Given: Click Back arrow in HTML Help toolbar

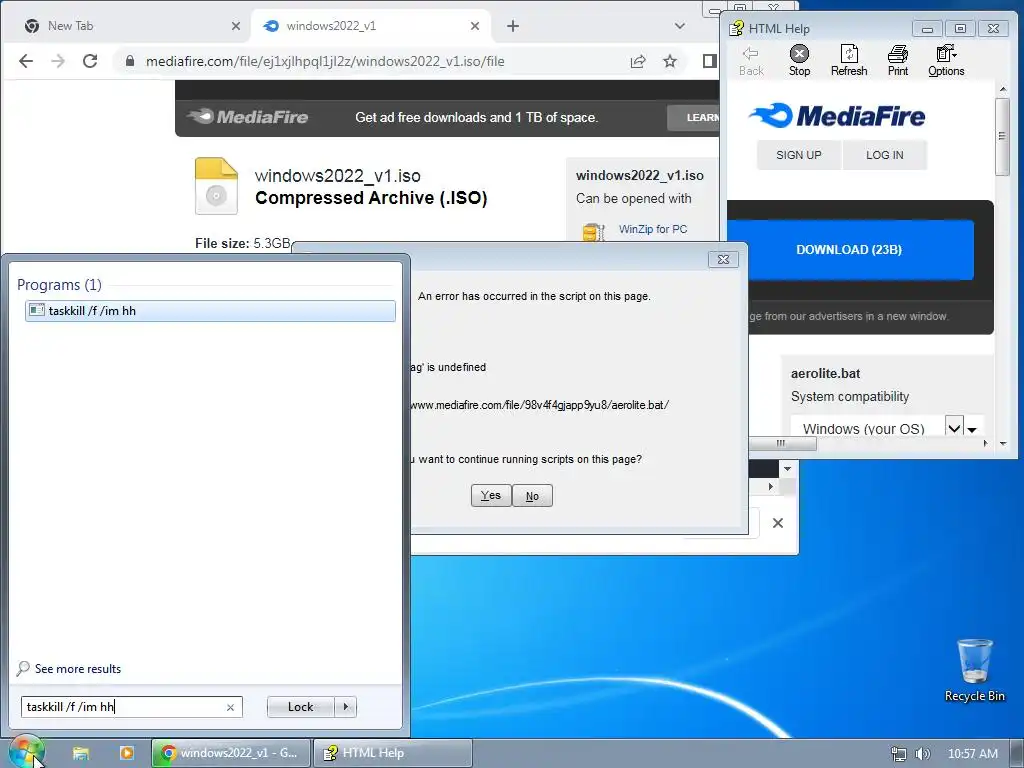Looking at the screenshot, I should pyautogui.click(x=751, y=61).
